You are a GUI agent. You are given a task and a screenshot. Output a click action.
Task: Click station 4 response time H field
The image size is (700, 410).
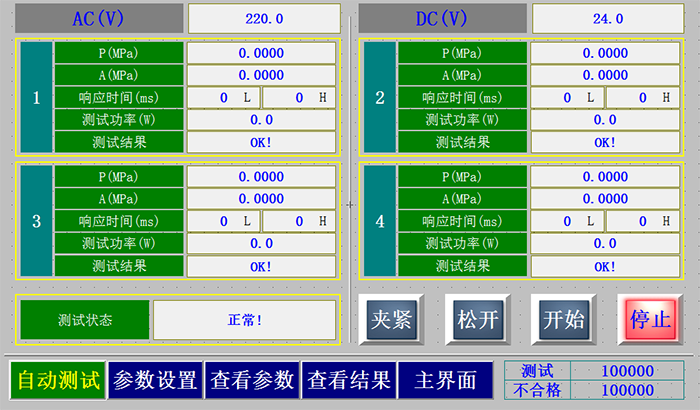[x=643, y=221]
